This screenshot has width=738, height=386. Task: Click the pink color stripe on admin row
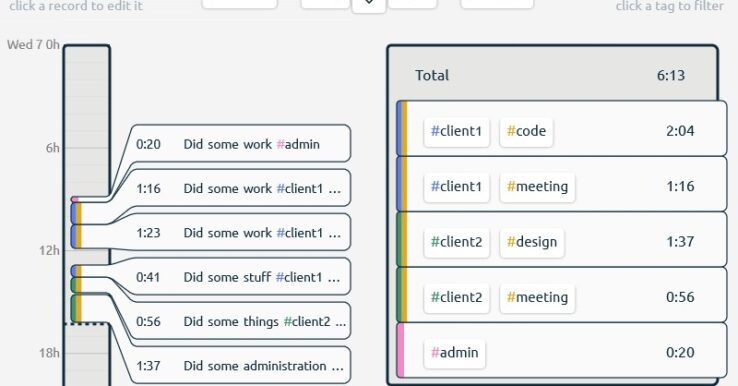click(x=401, y=350)
